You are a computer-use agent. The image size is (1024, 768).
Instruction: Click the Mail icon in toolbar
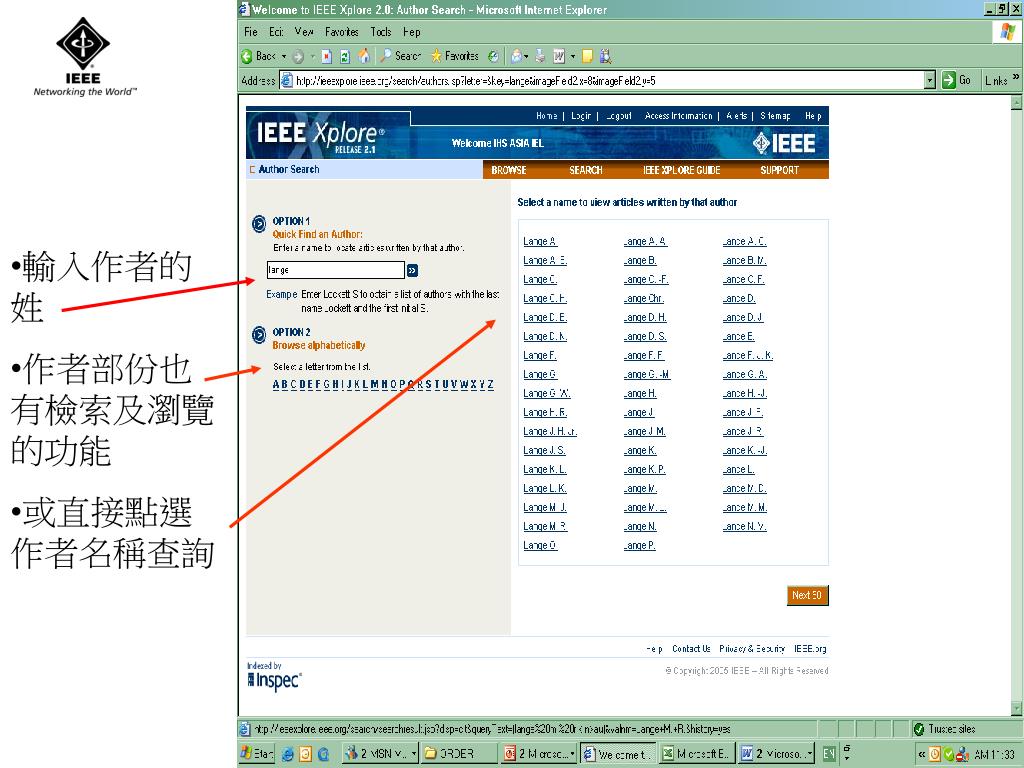click(x=516, y=57)
